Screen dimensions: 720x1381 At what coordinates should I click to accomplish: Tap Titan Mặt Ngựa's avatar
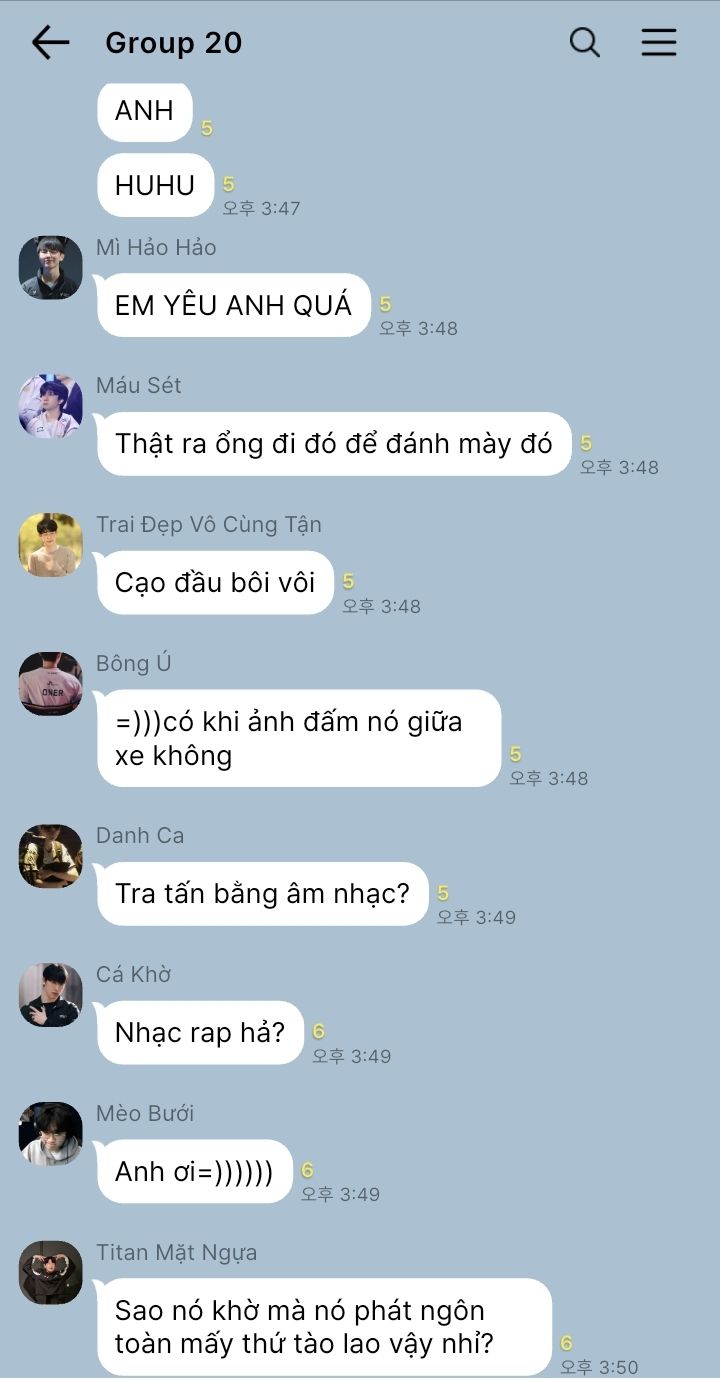tap(50, 1273)
